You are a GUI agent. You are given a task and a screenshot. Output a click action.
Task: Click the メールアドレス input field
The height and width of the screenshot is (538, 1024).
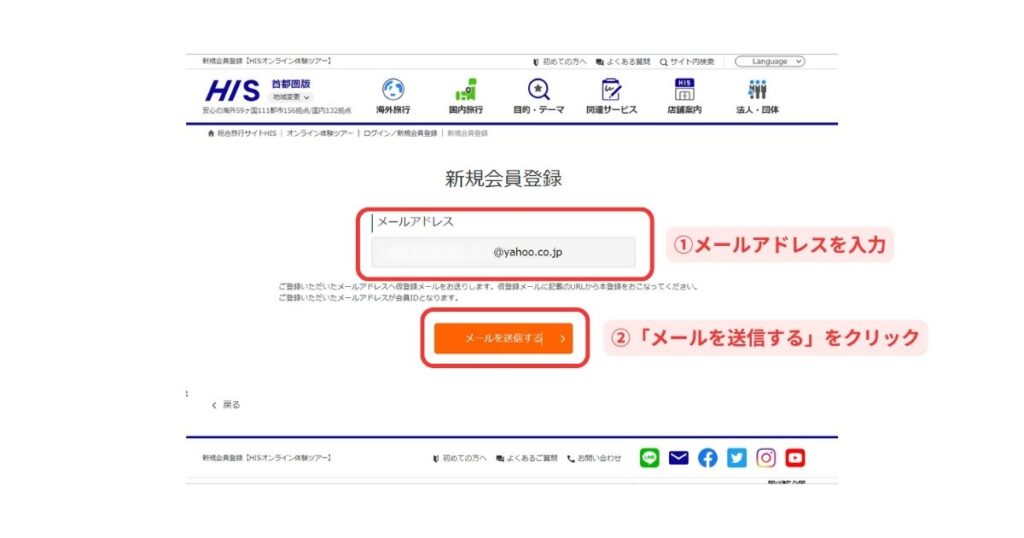tap(504, 252)
